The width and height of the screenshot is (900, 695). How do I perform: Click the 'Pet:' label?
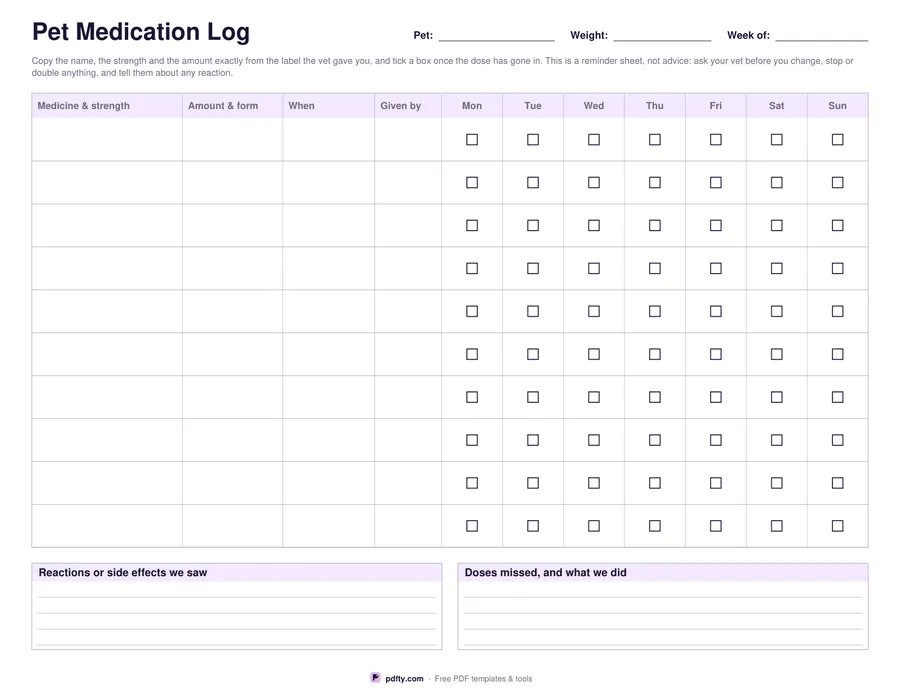pos(423,35)
